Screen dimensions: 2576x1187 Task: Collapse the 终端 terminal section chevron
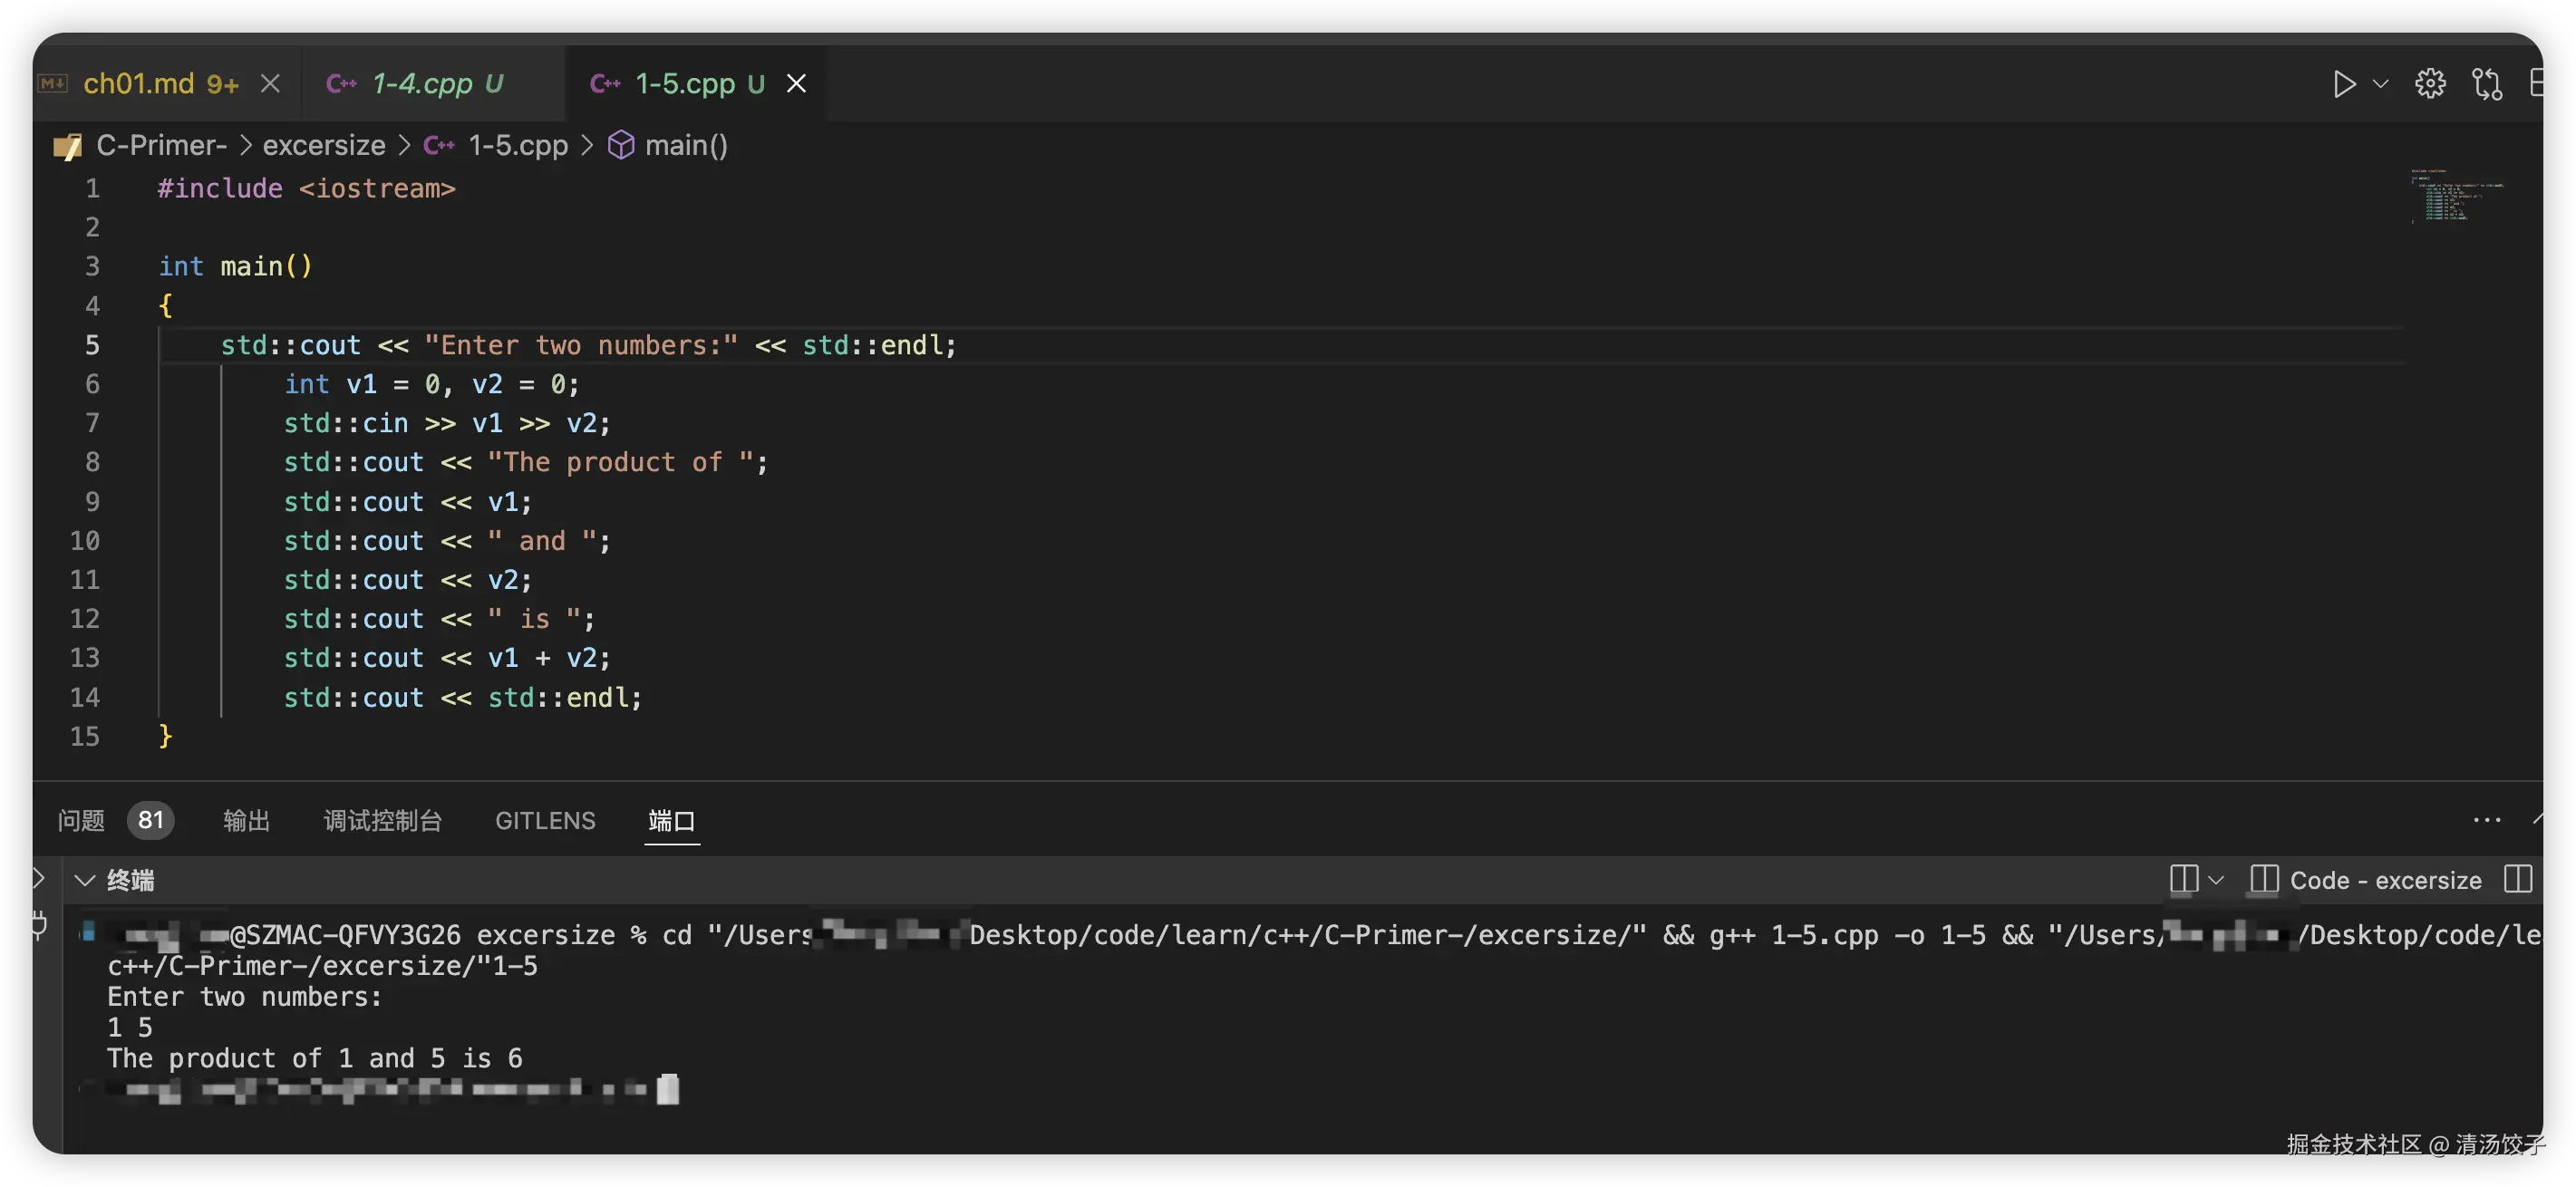(85, 880)
